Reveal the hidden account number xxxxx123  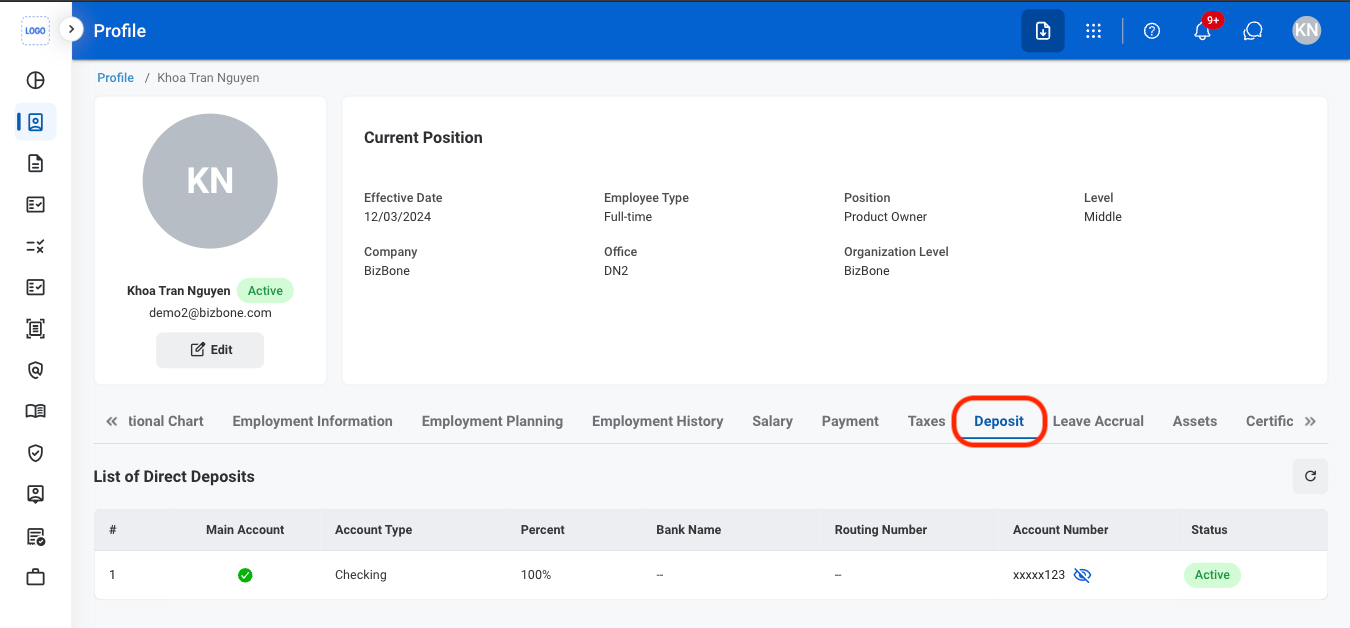1082,575
